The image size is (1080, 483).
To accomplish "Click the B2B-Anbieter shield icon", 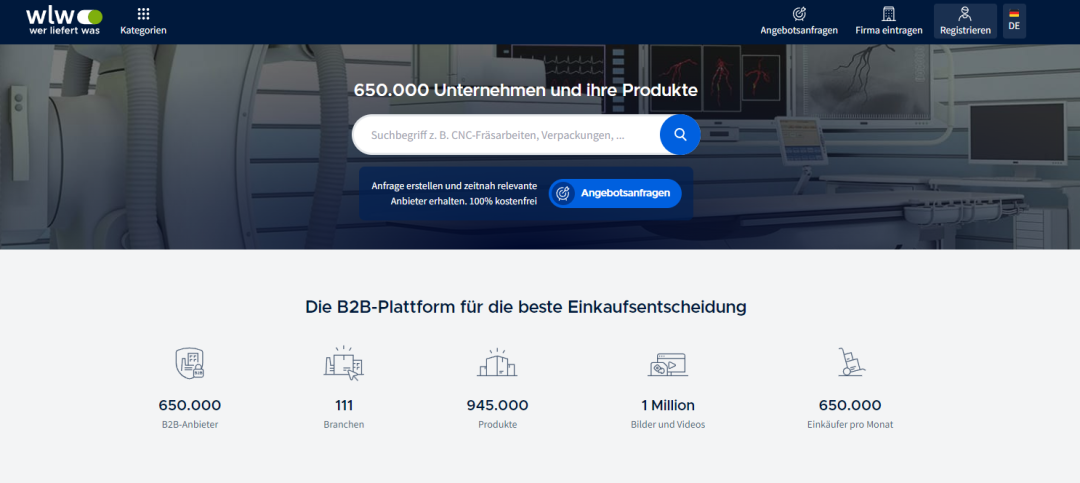I will pyautogui.click(x=190, y=363).
